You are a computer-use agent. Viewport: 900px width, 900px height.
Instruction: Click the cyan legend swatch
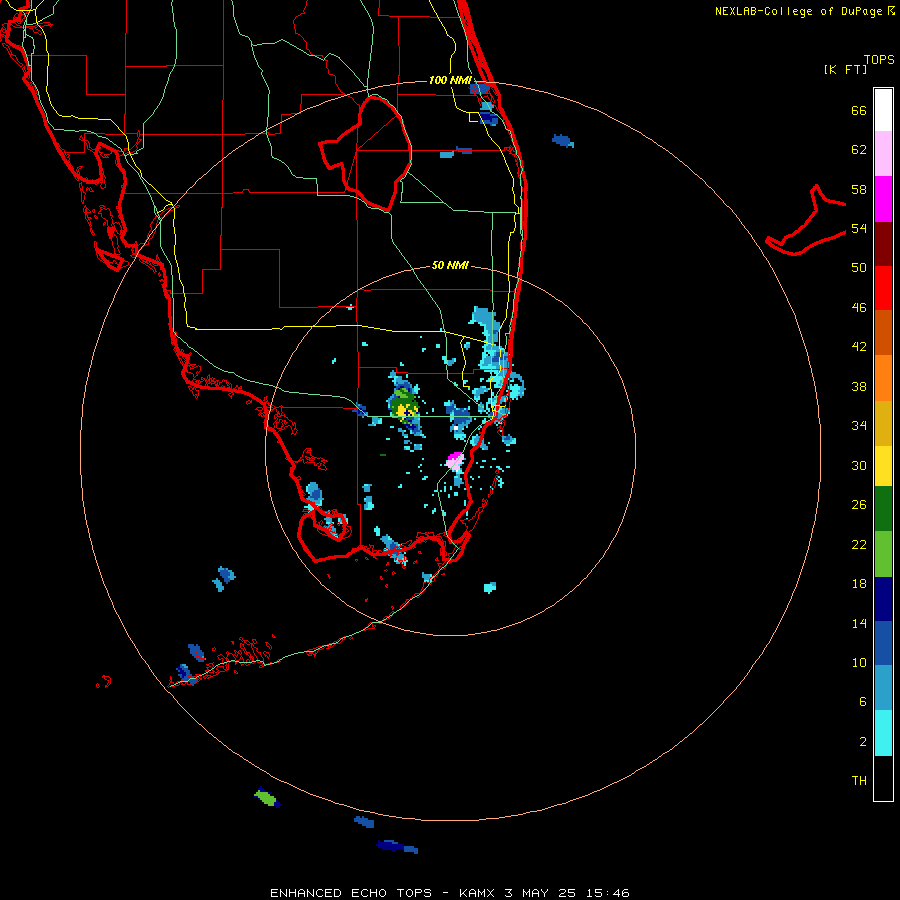(x=883, y=733)
